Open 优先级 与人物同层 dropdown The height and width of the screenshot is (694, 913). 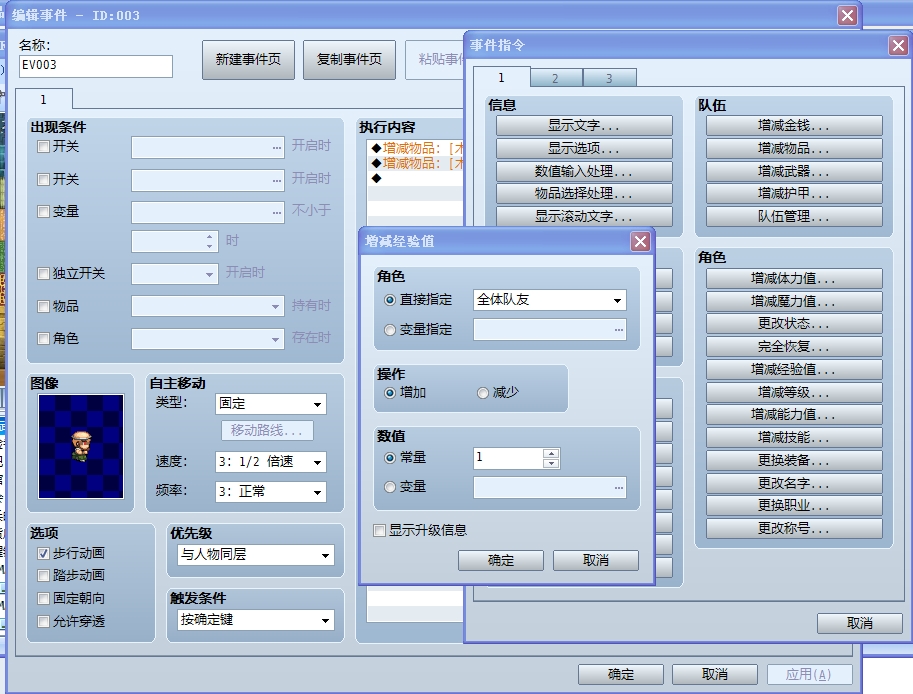coord(256,555)
